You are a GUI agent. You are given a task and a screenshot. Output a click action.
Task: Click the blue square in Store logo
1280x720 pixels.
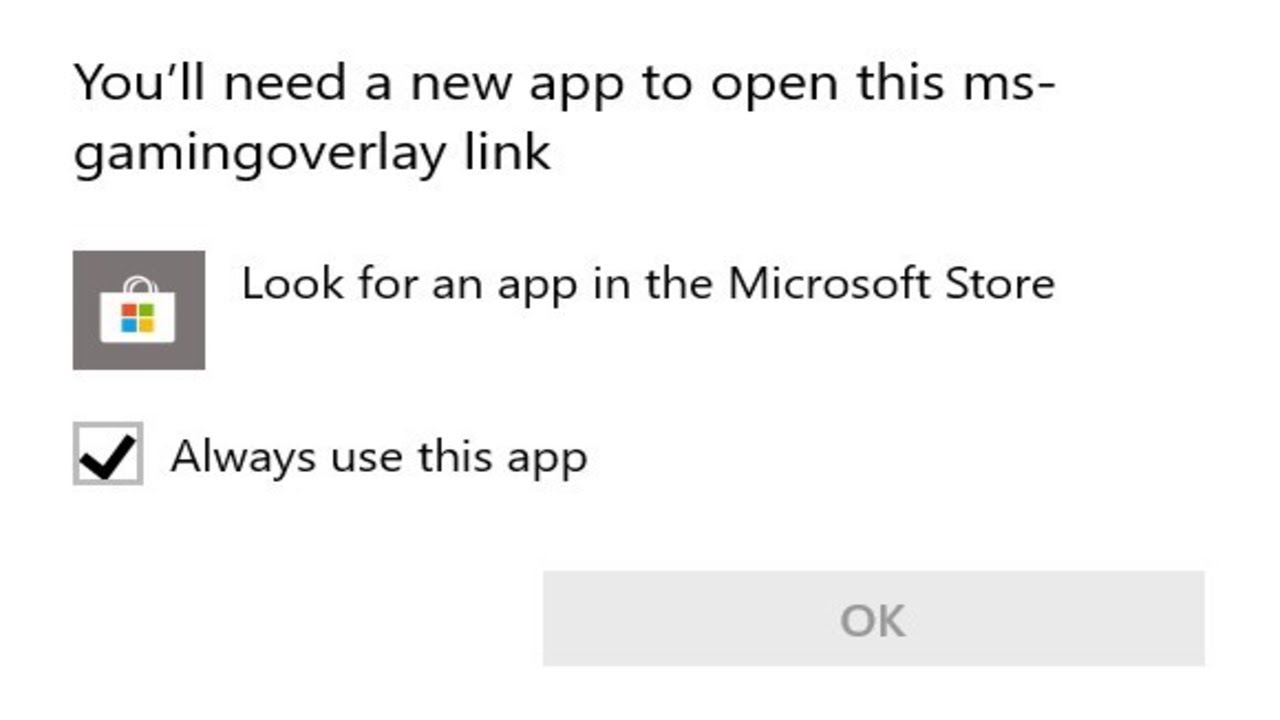click(x=129, y=327)
